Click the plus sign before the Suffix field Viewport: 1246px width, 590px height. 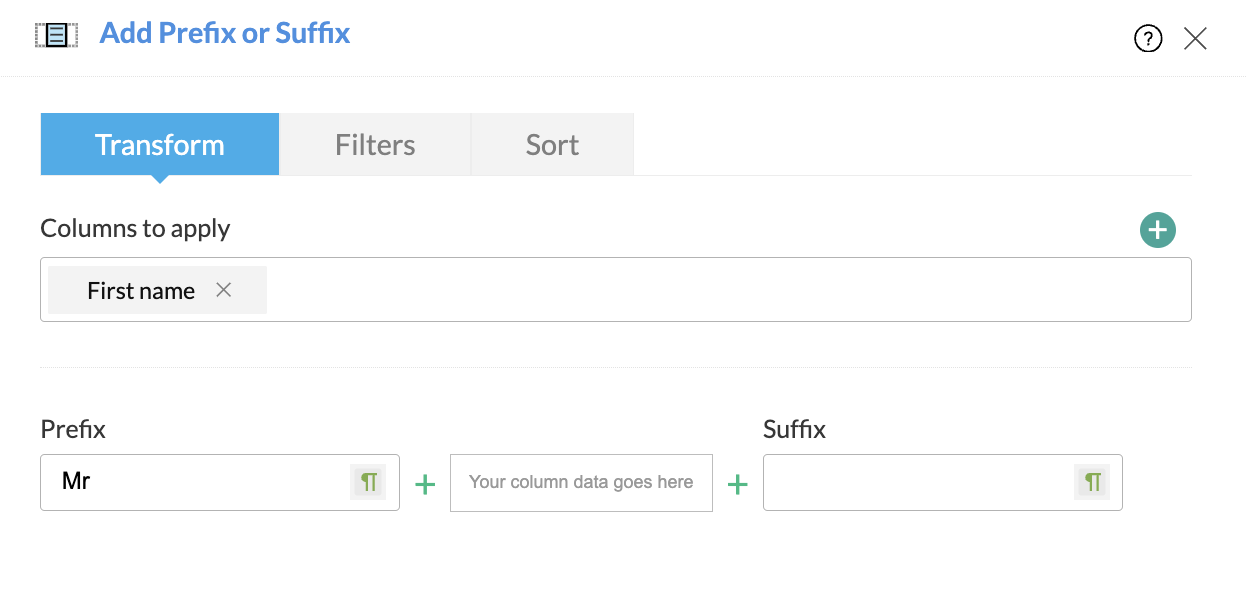coord(738,485)
